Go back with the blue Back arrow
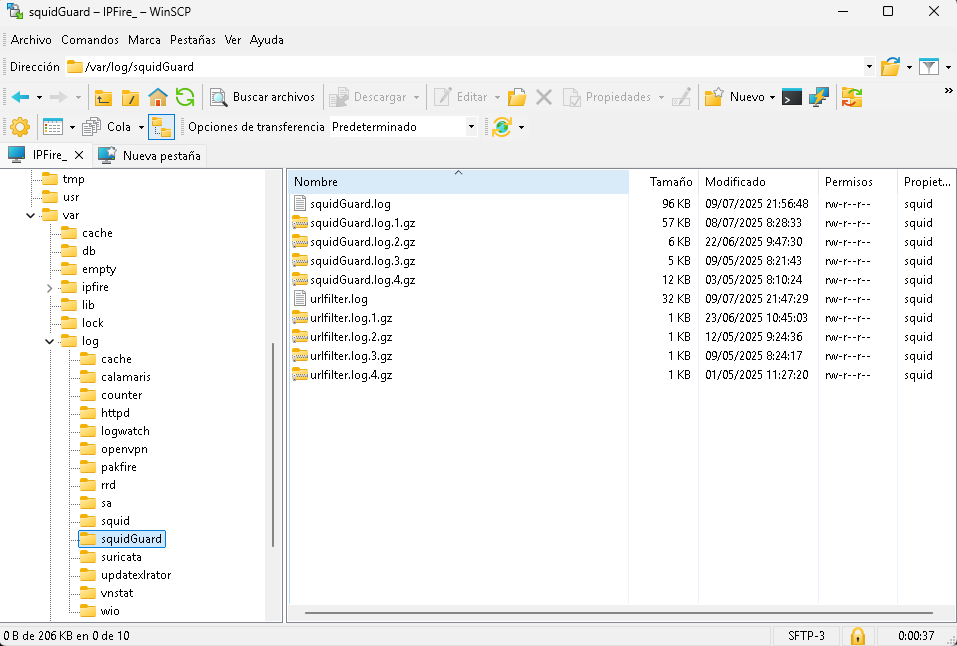This screenshot has height=646, width=957. point(20,97)
